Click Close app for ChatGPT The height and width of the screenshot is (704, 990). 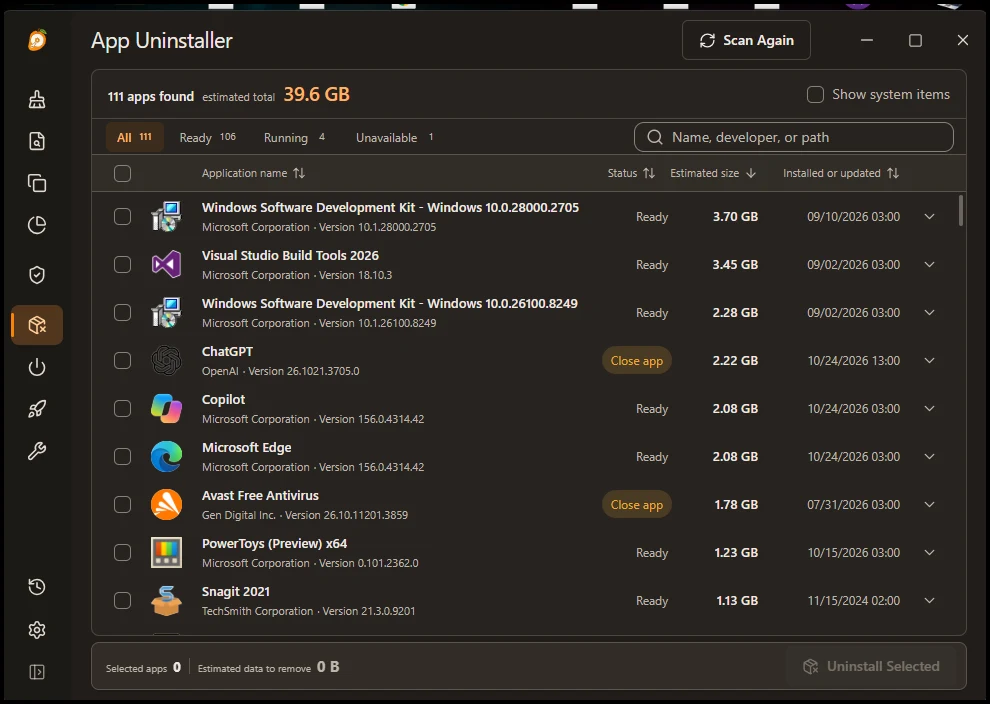tap(636, 361)
